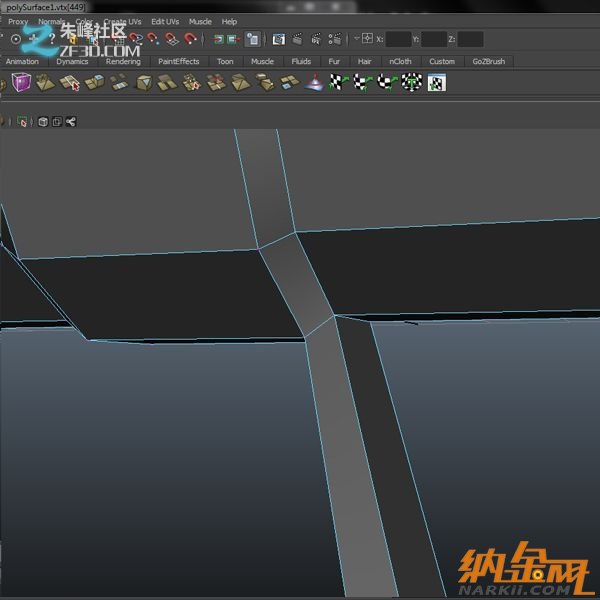600x600 pixels.
Task: Open the UV Texture Editor shelf icon
Action: click(x=436, y=83)
